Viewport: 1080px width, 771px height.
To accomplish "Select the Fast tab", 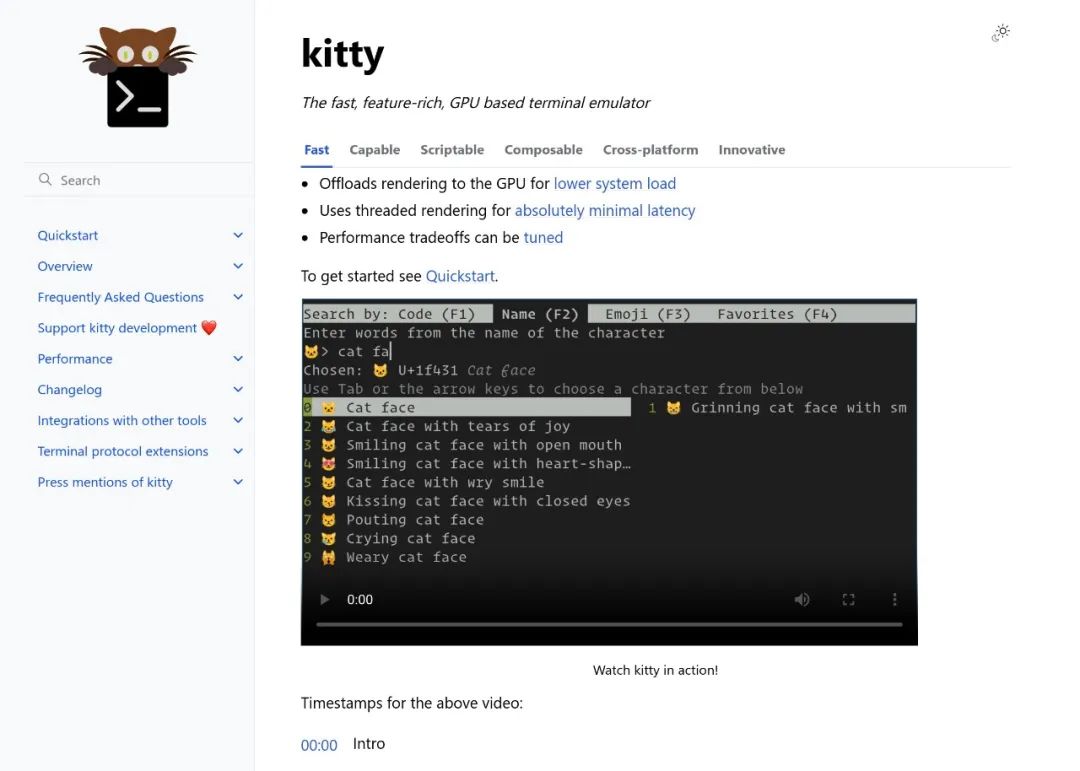I will click(x=317, y=150).
